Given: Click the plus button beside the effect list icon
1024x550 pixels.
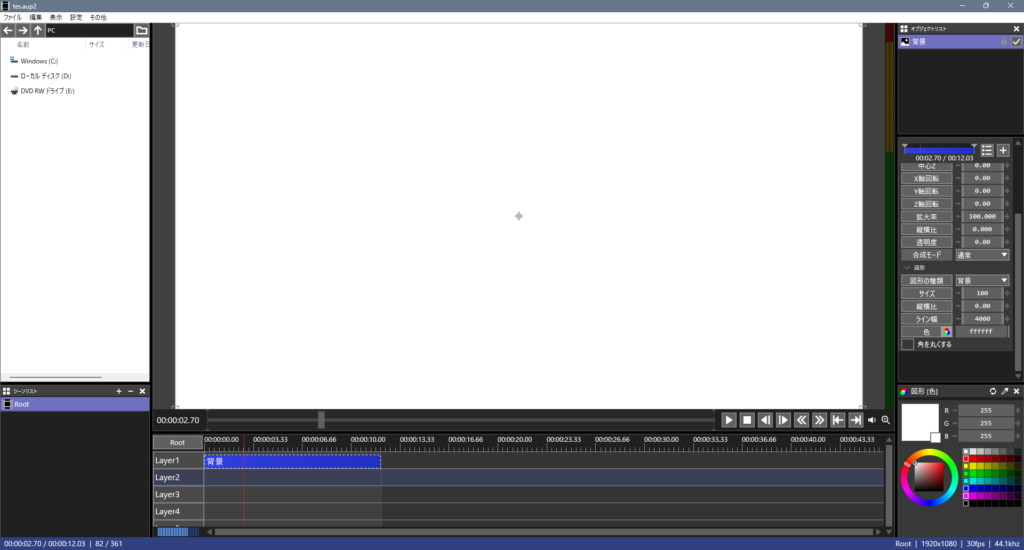Looking at the screenshot, I should coord(1003,150).
